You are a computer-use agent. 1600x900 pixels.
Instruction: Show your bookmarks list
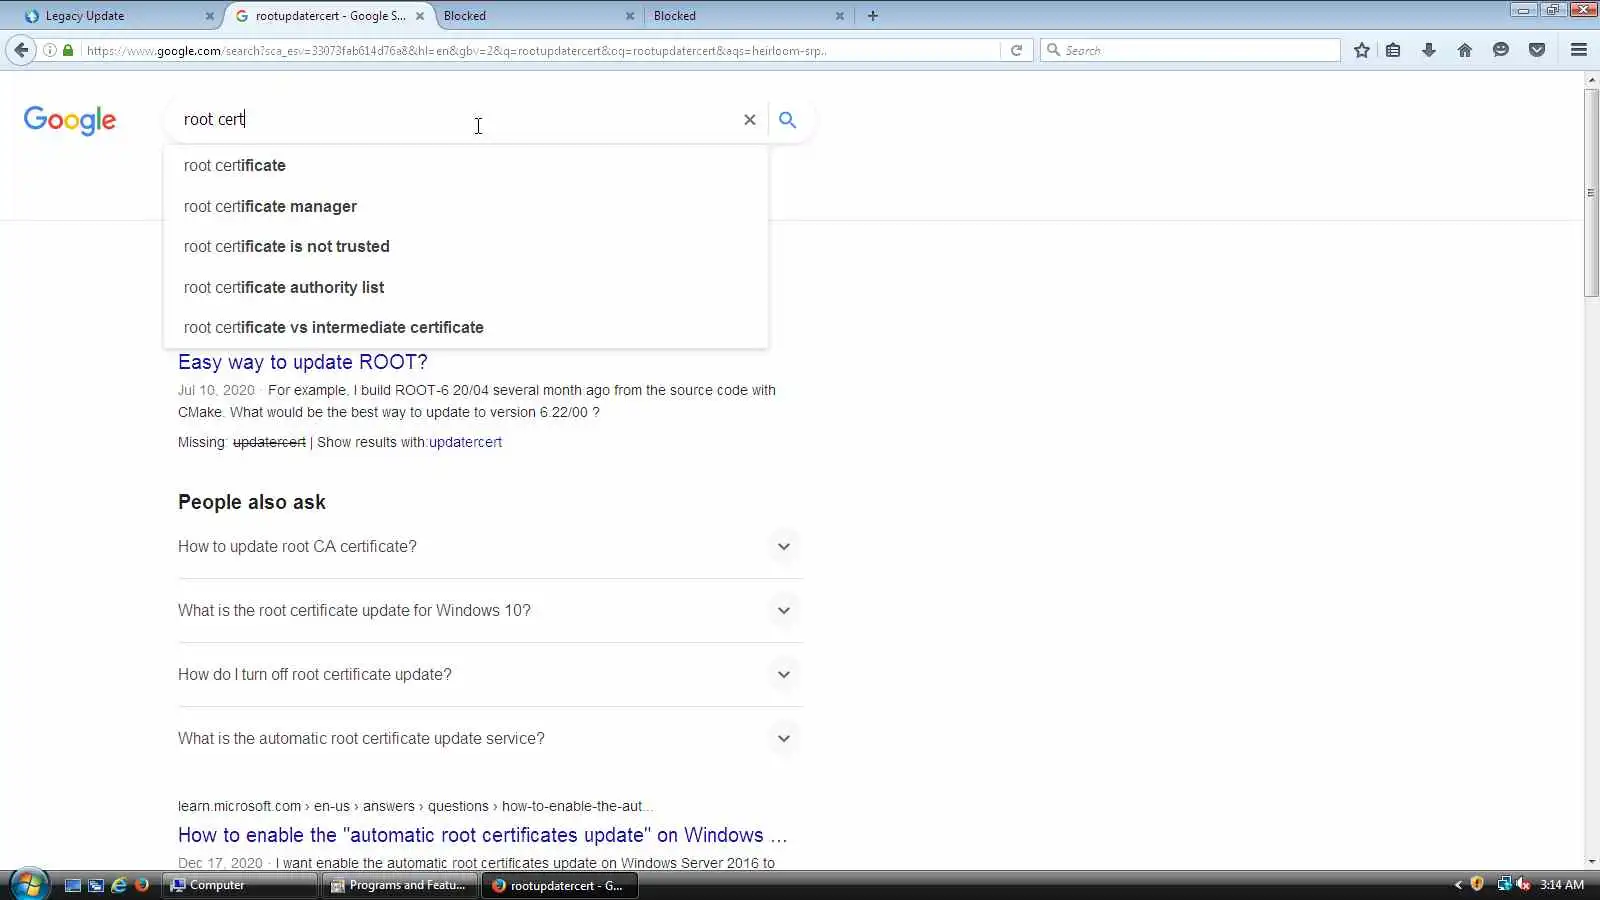pyautogui.click(x=1393, y=50)
